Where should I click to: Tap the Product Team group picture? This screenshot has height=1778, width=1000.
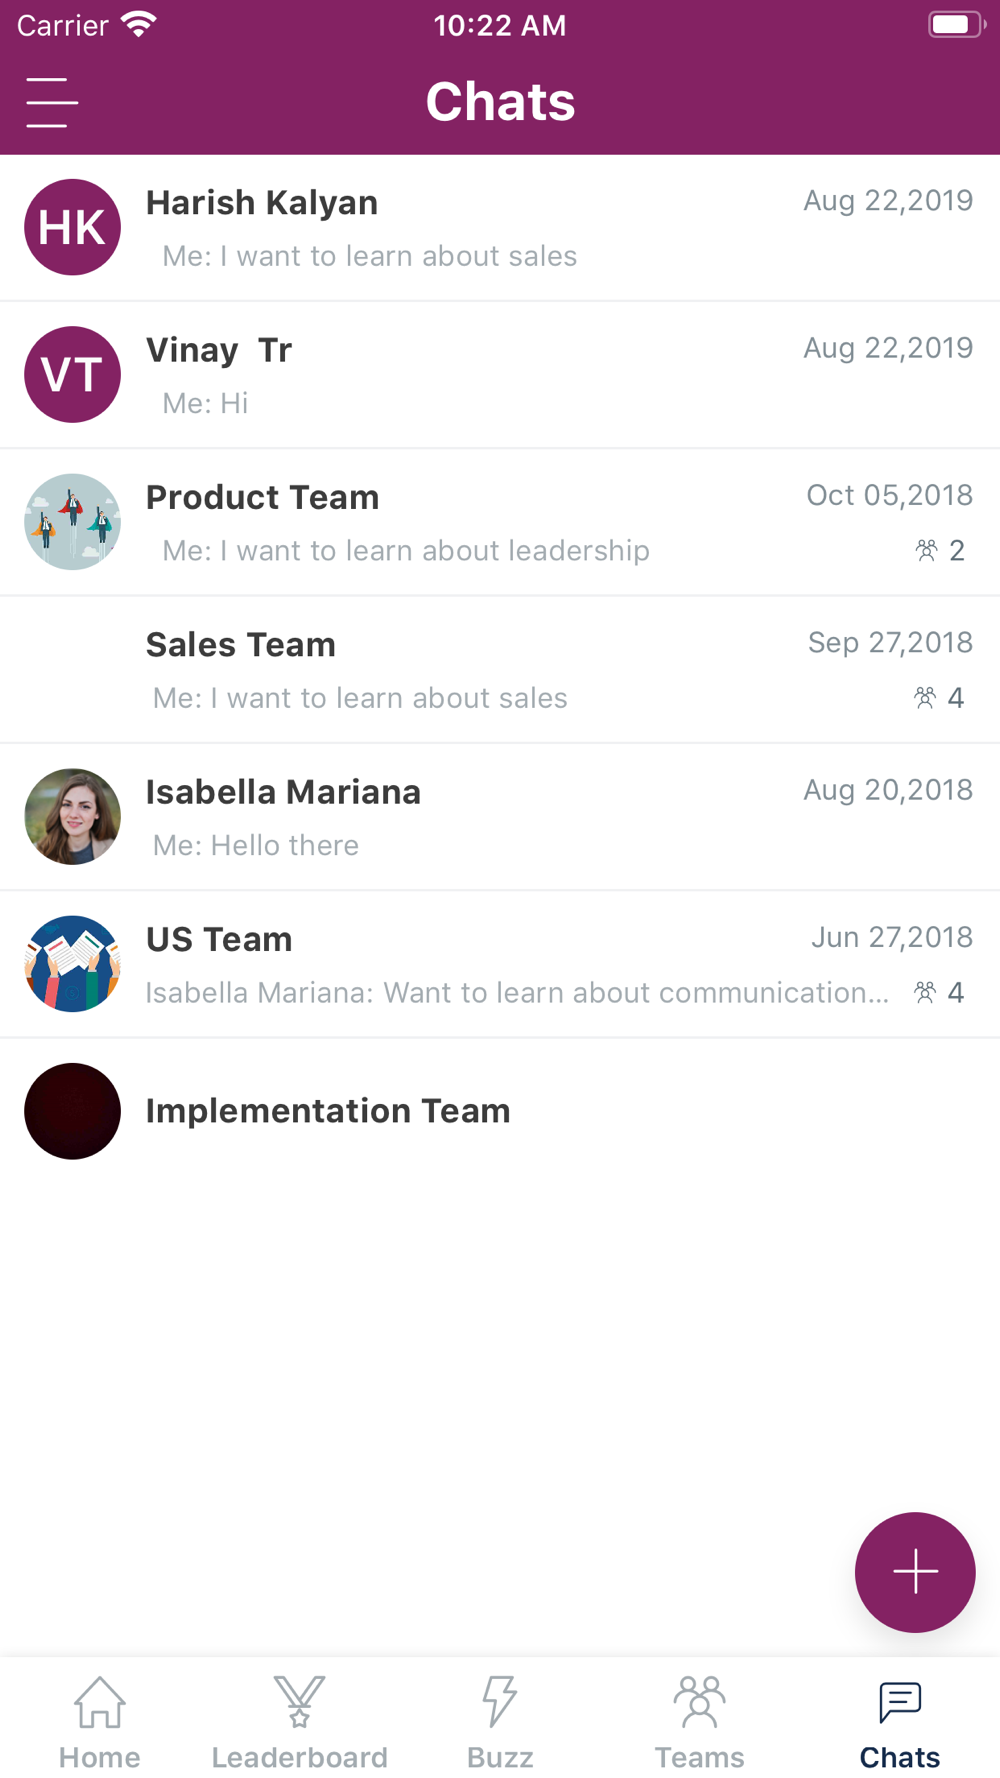point(73,522)
